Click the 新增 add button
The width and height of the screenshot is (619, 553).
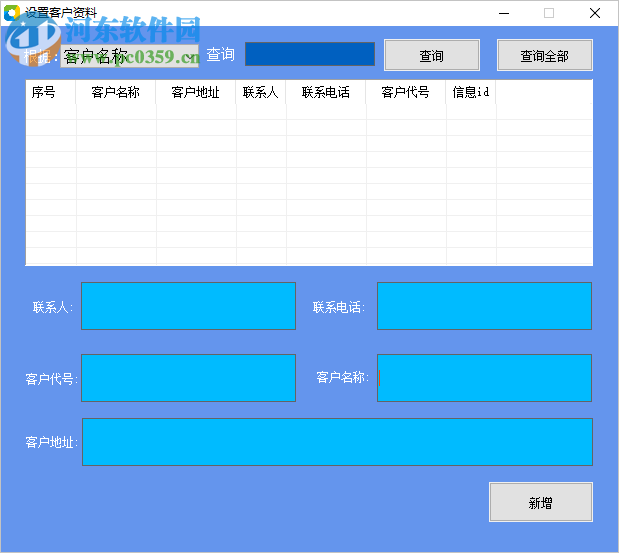[x=541, y=502]
